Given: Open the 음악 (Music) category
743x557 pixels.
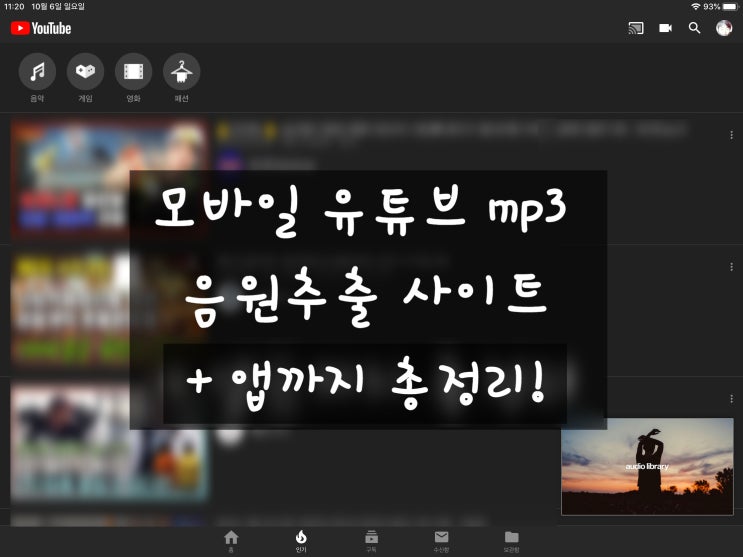Looking at the screenshot, I should (37, 72).
